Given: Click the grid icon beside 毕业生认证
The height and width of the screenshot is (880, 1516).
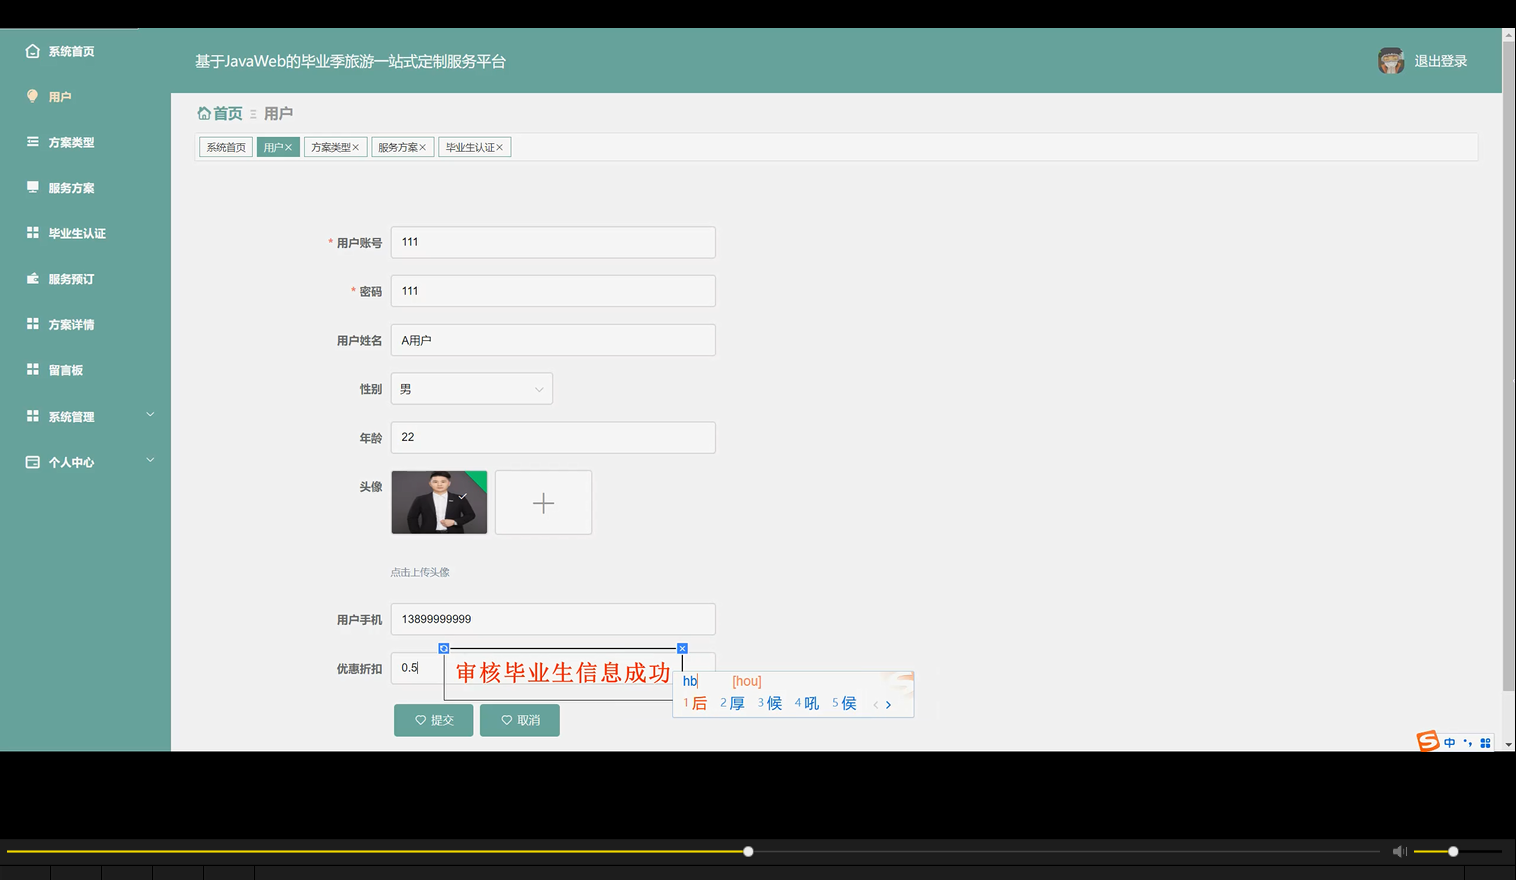Looking at the screenshot, I should click(33, 232).
